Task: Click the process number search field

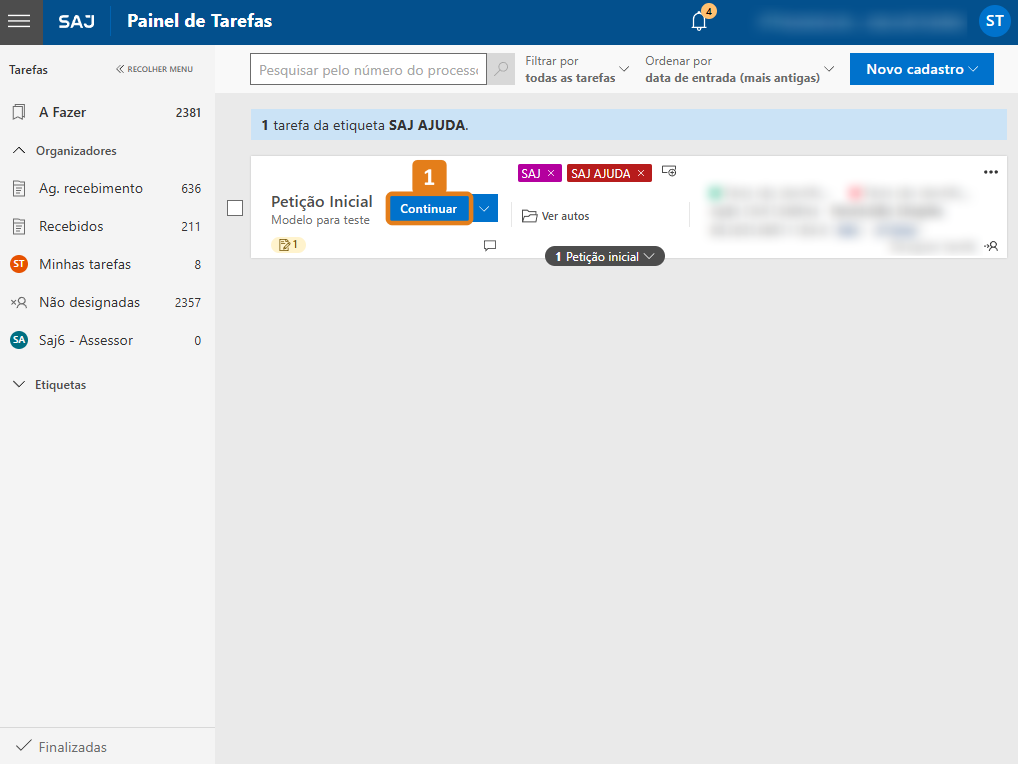Action: 367,70
